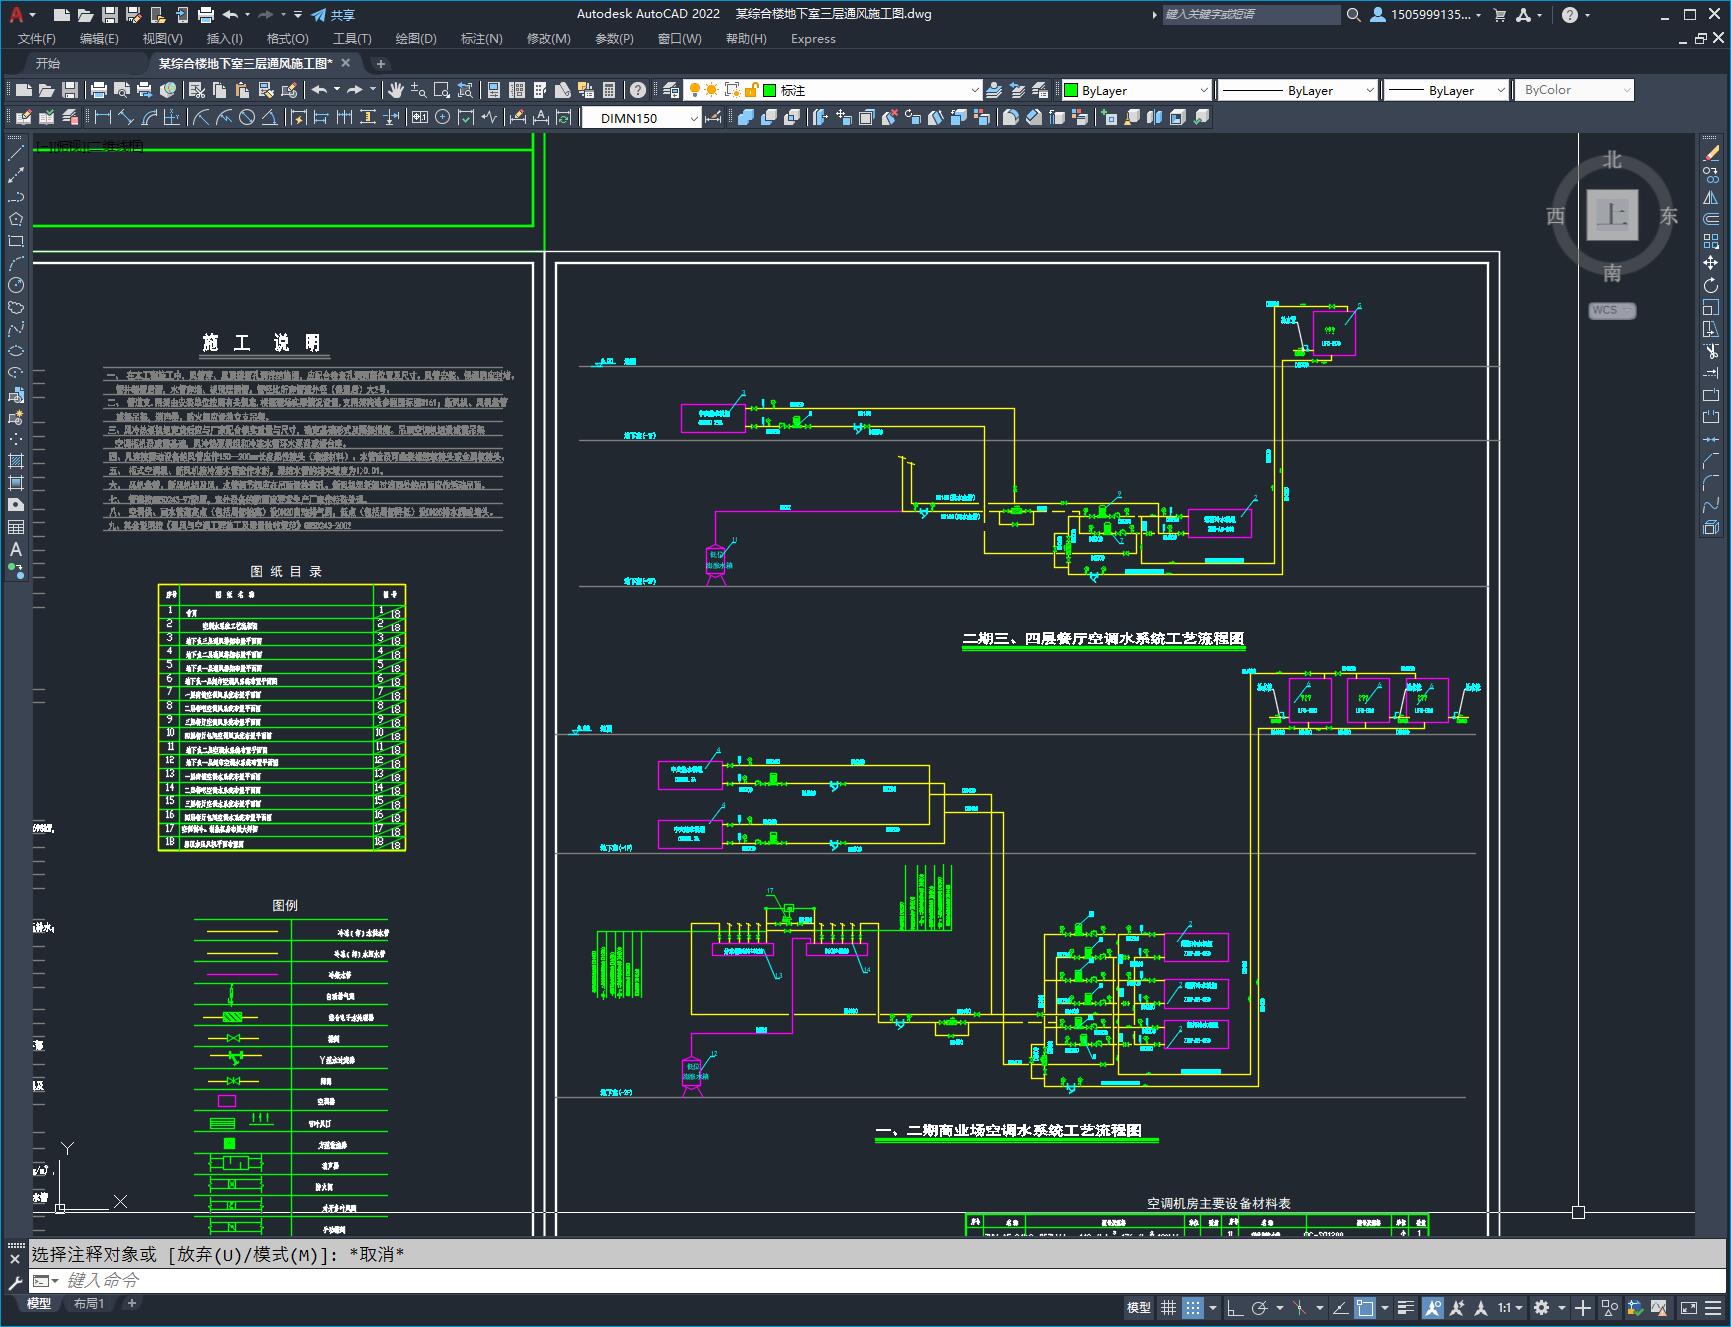Select the Line drawing tool
The height and width of the screenshot is (1327, 1731).
coord(15,153)
